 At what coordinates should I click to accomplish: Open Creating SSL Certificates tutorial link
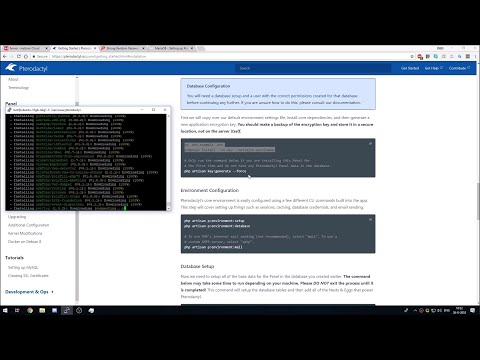(28, 276)
